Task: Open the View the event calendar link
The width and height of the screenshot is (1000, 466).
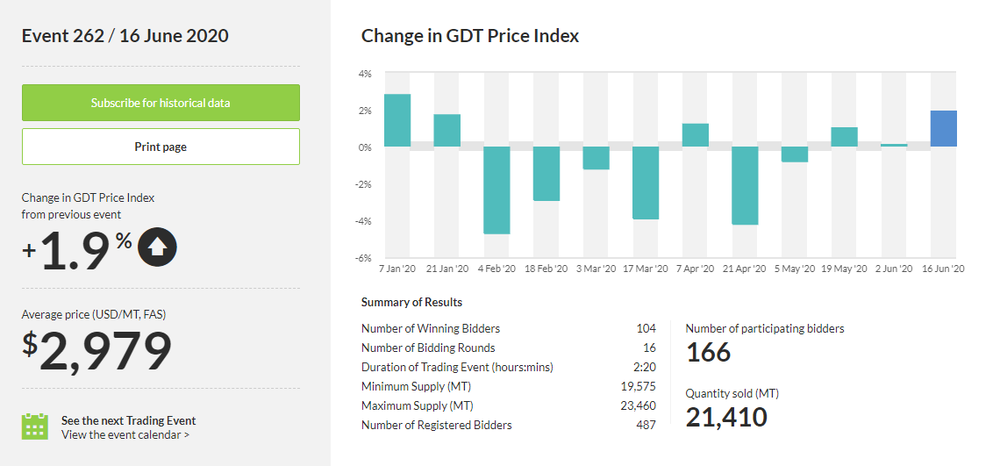Action: pos(125,435)
